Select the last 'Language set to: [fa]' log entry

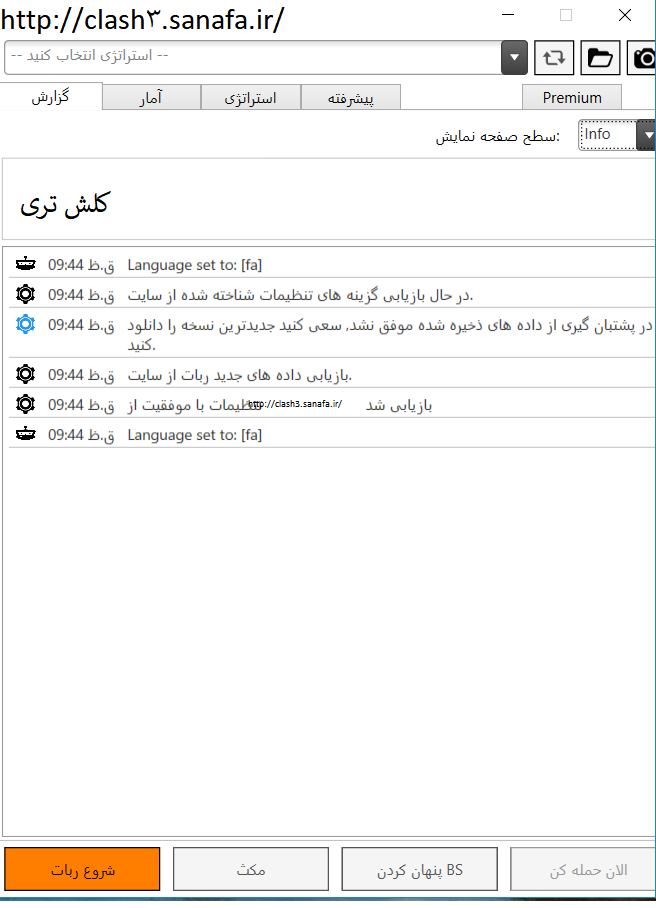[332, 435]
